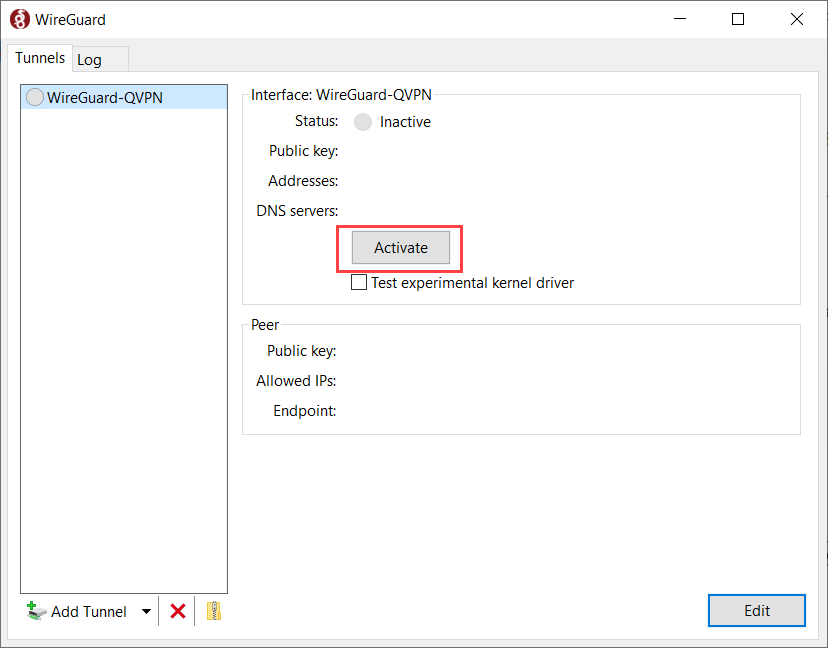
Task: Open the Add Tunnel dropdown arrow
Action: pos(146,612)
